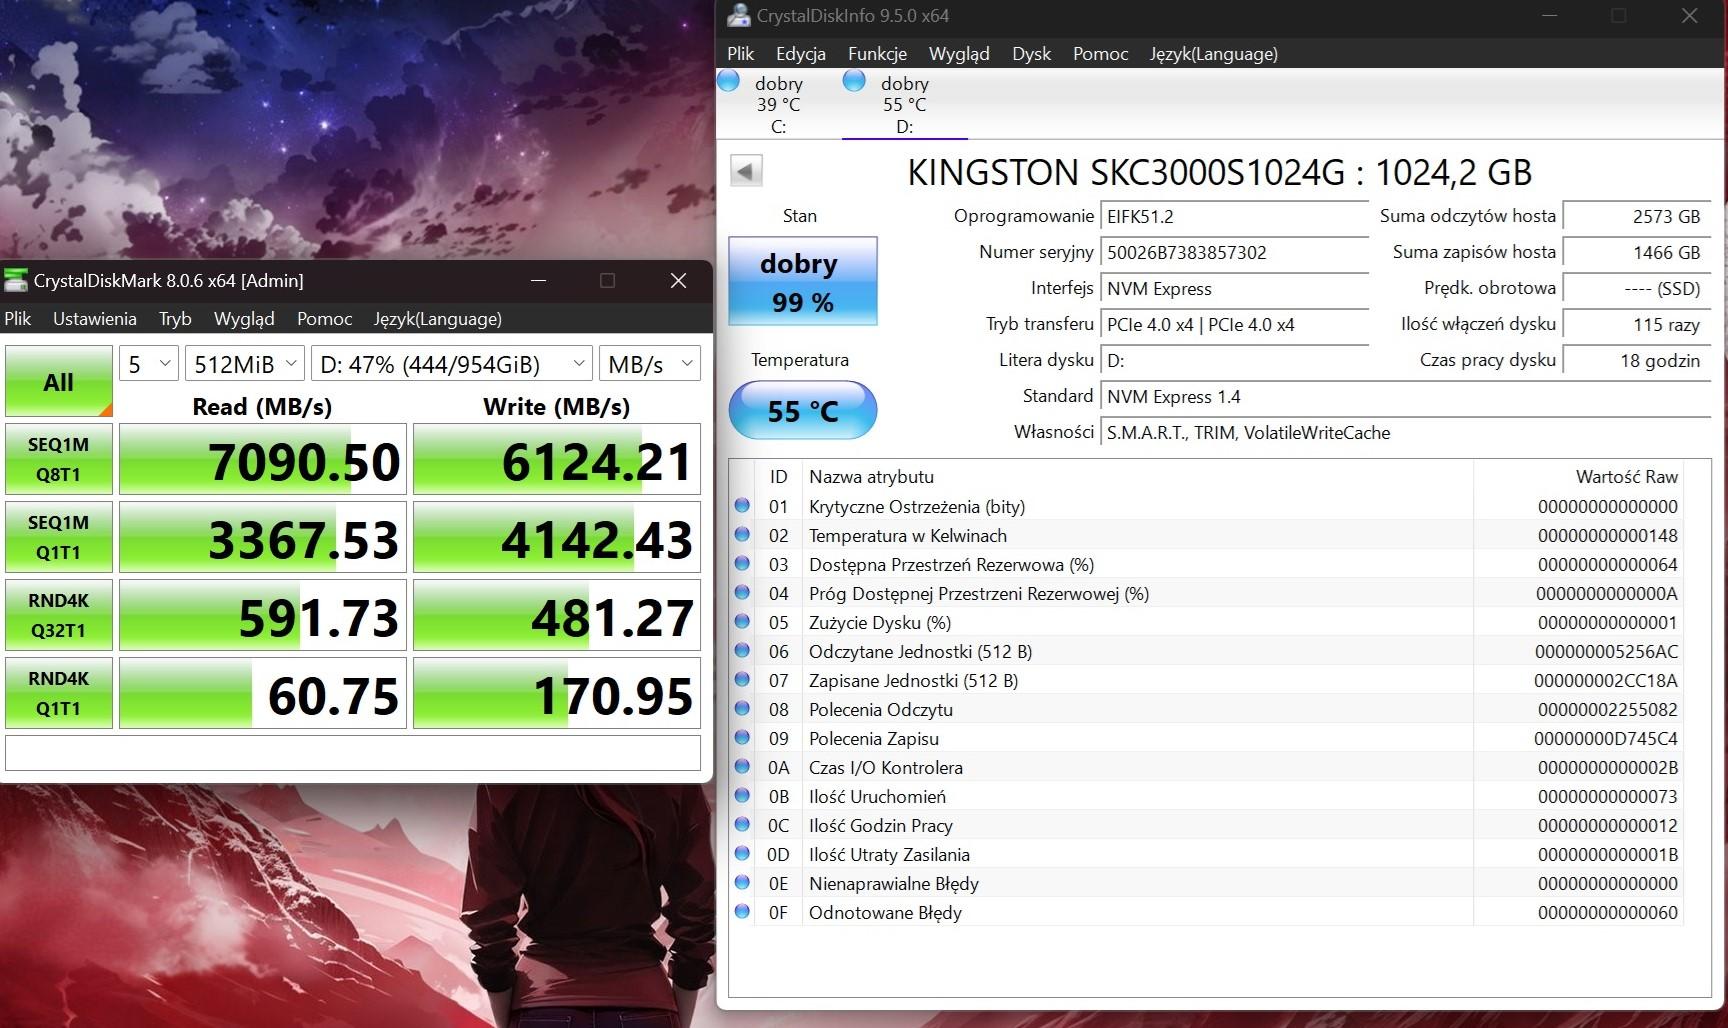The image size is (1728, 1028).
Task: Open the test size dropdown showing 512MiB
Action: pos(245,364)
